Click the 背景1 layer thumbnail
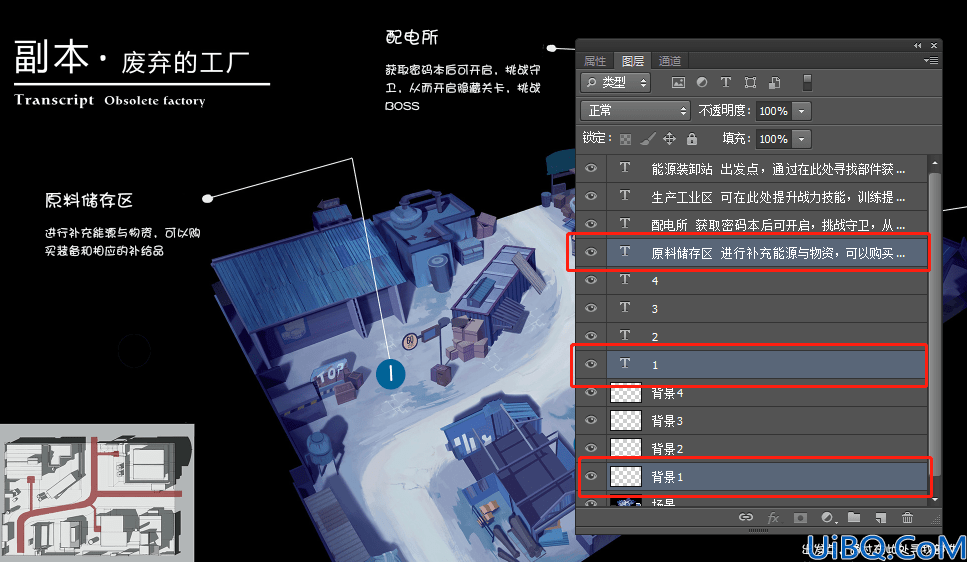 (625, 476)
